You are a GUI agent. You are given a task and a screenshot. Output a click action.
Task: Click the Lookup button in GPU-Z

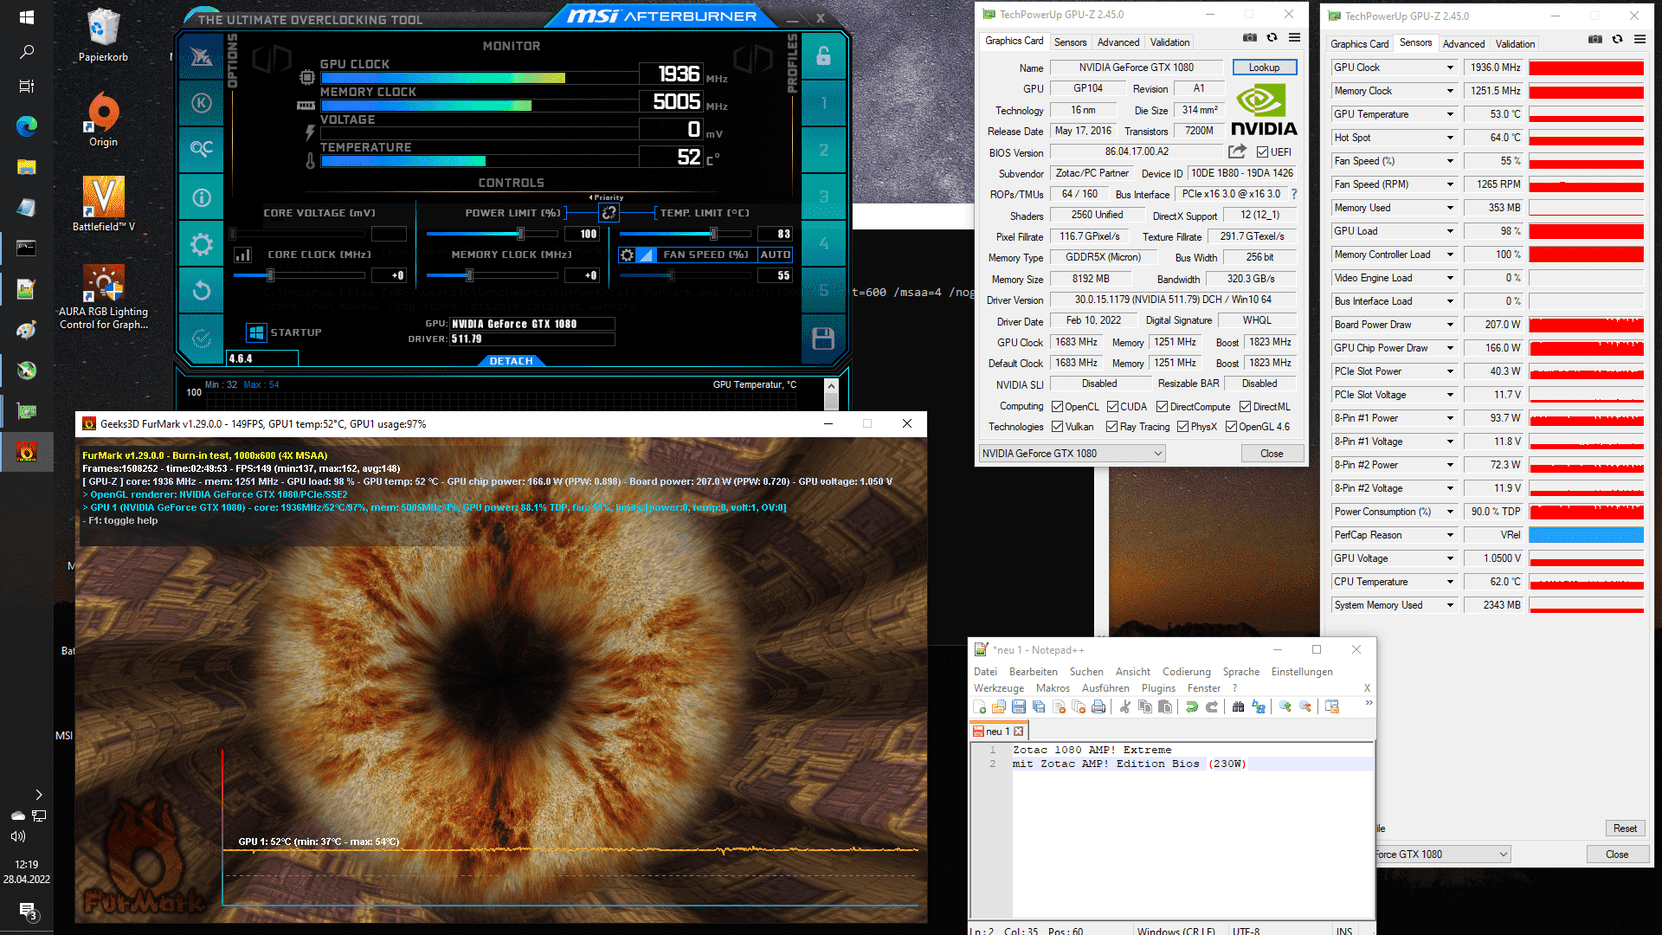coord(1264,68)
